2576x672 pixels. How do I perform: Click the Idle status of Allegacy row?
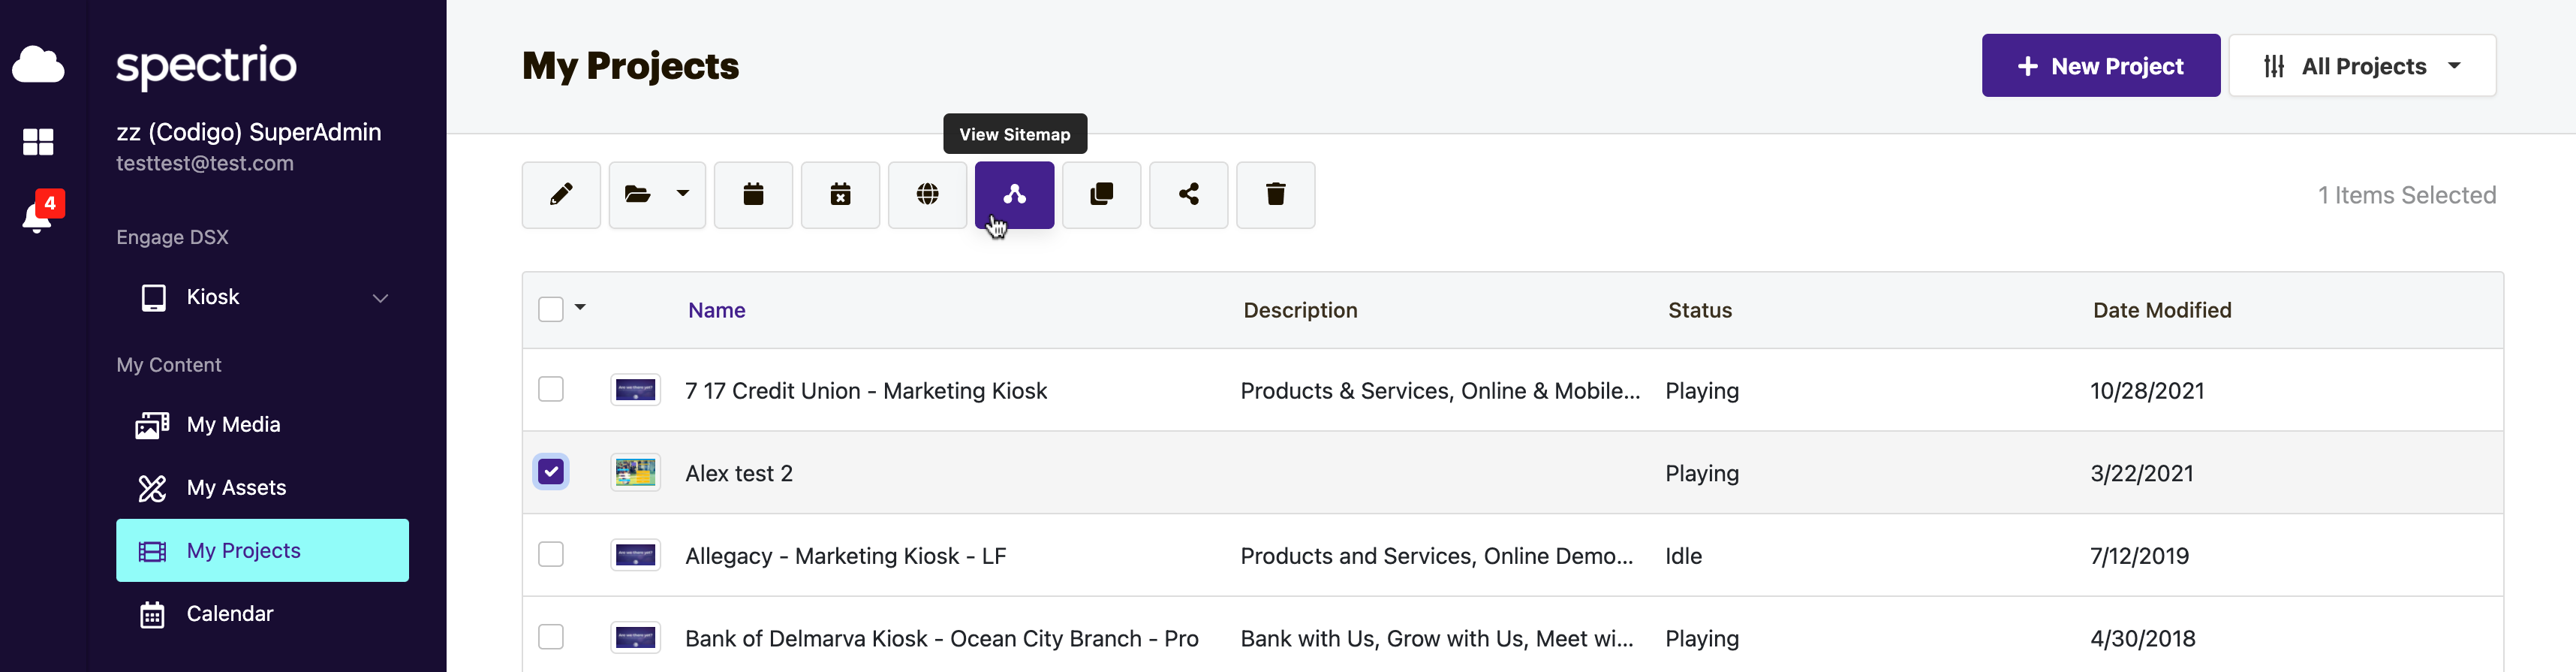point(1683,556)
